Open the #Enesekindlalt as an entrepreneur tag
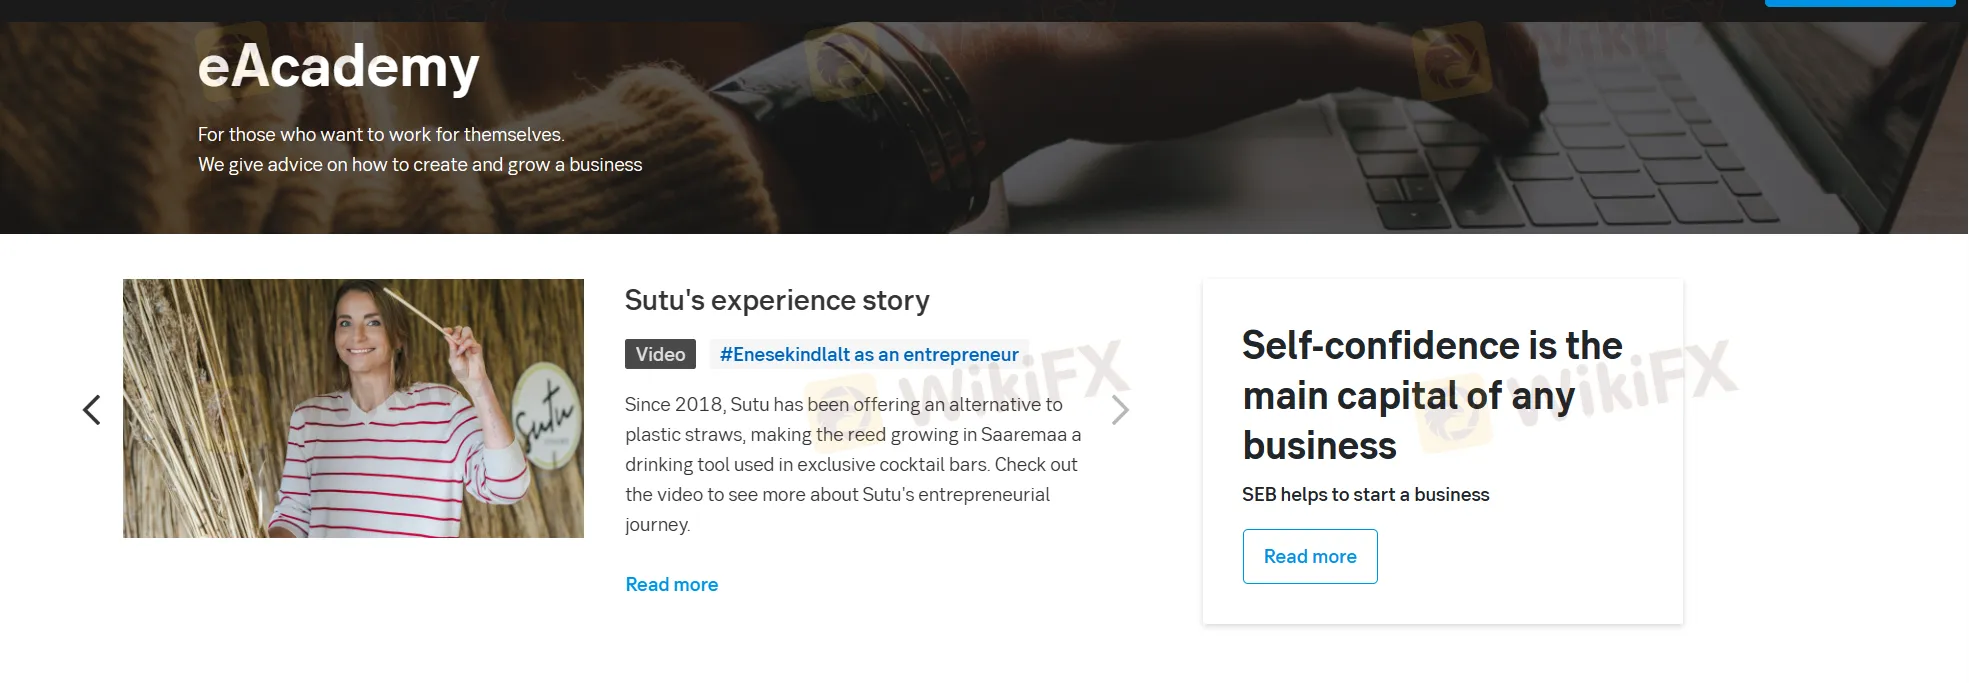1969x683 pixels. pyautogui.click(x=869, y=354)
